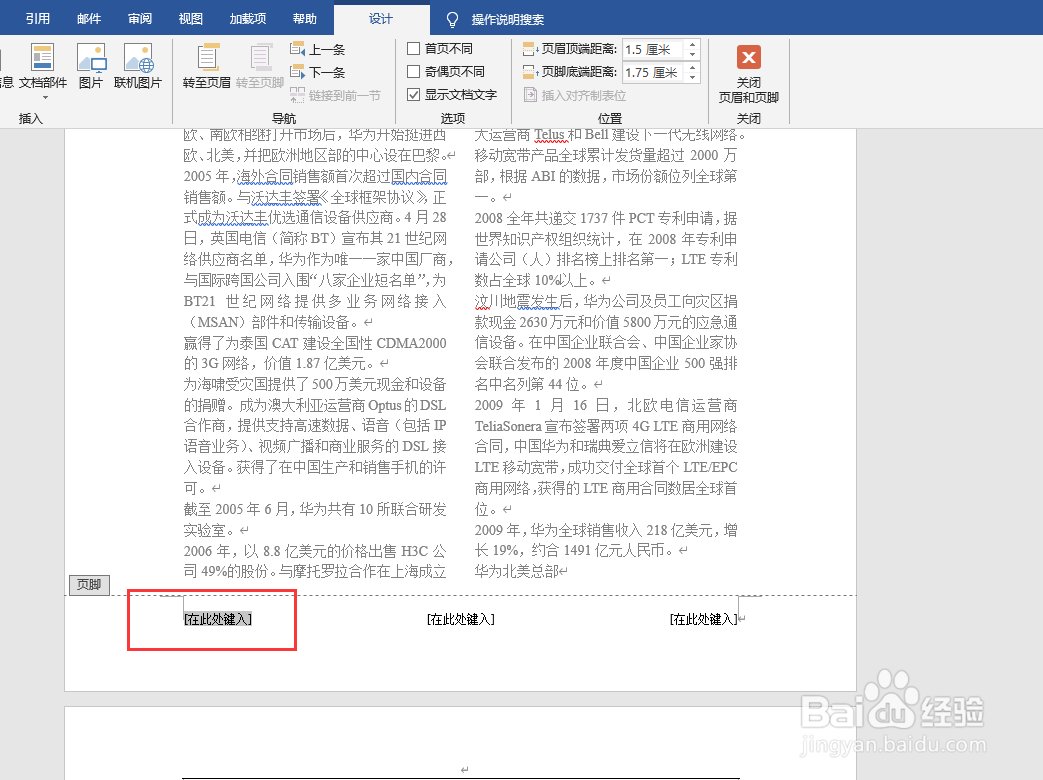Increase 页眉顶端距离 with up arrow

coord(693,45)
